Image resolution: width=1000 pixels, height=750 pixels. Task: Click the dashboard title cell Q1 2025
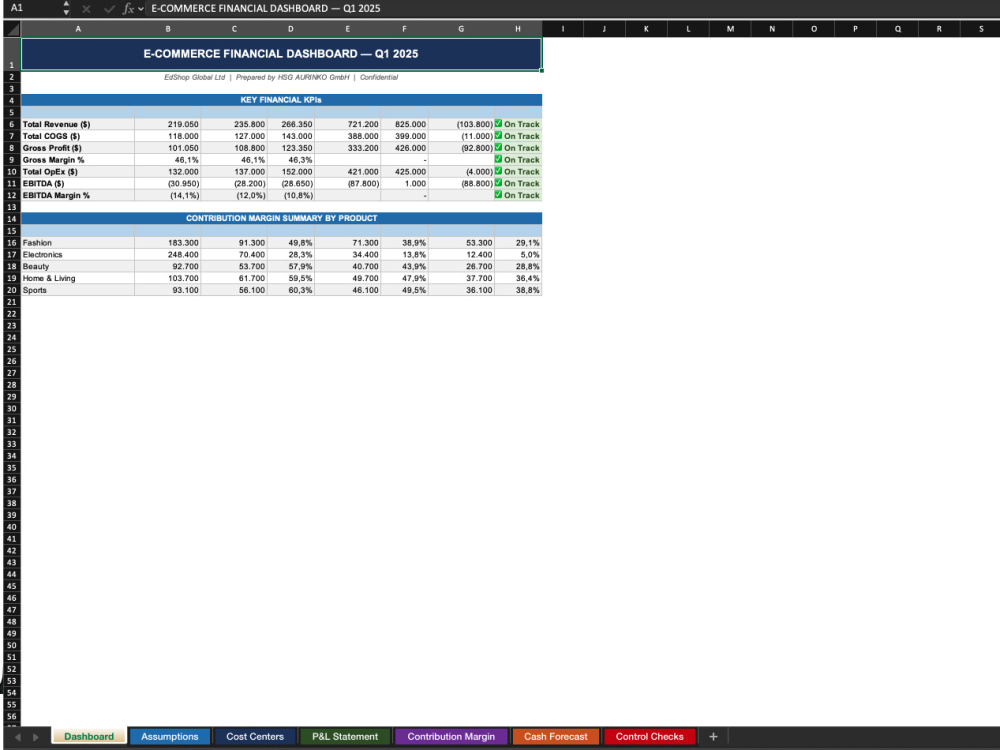pos(281,54)
